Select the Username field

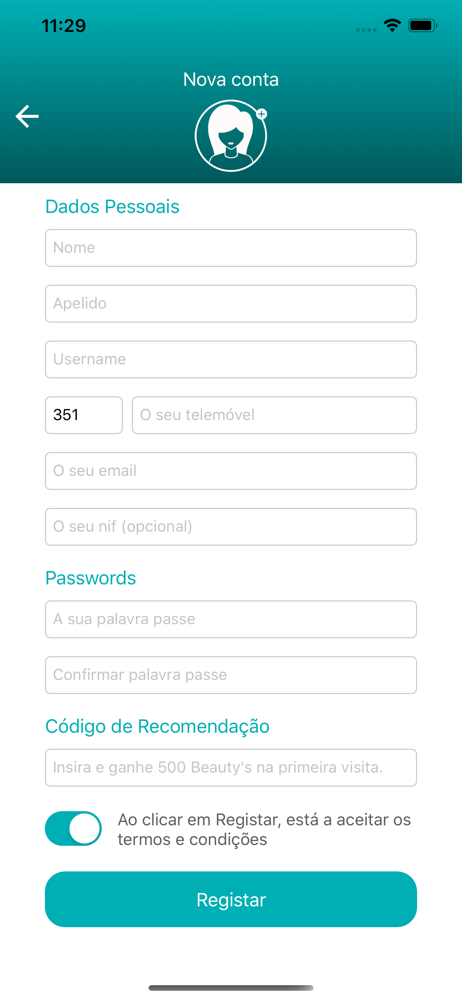(231, 359)
